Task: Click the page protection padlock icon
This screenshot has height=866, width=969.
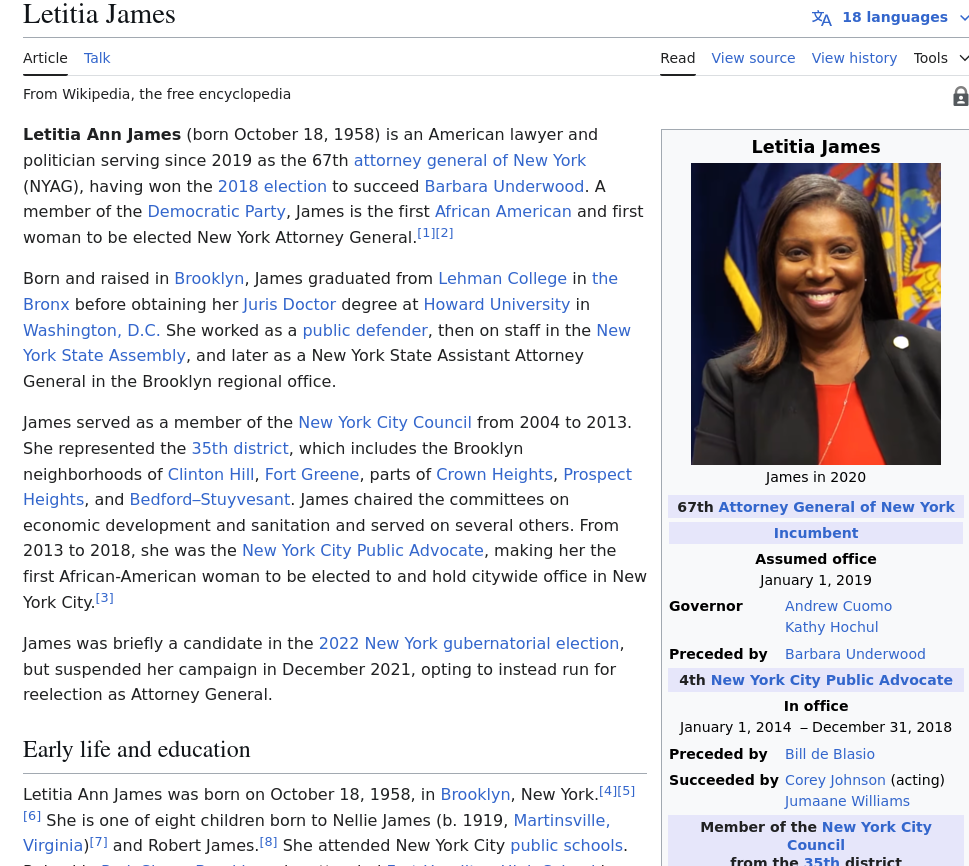Action: pos(960,96)
